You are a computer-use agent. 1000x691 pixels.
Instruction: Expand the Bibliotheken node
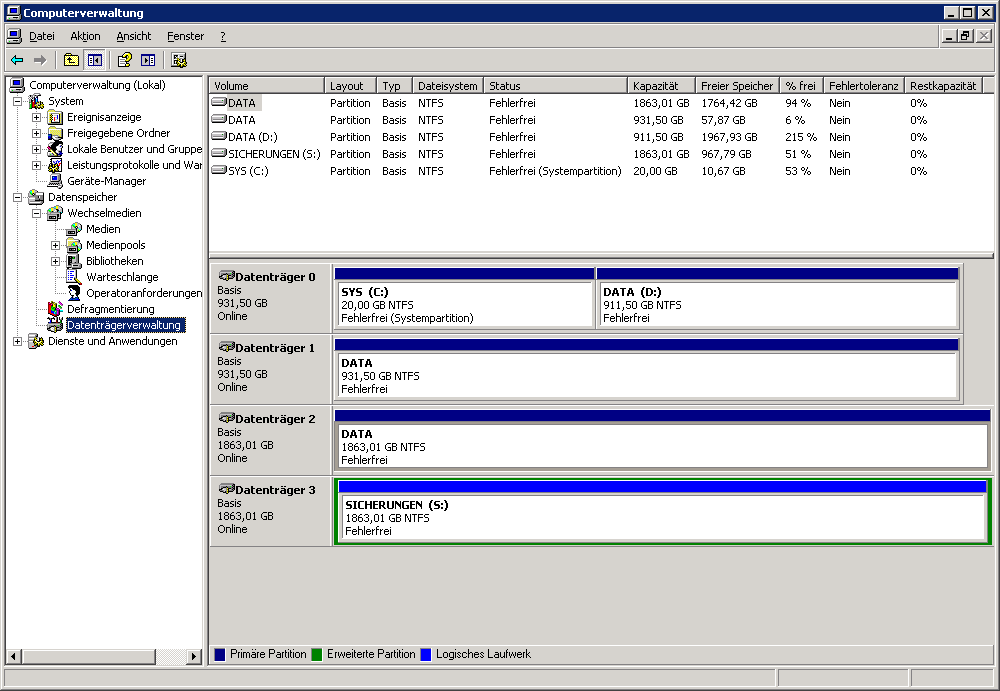[56, 261]
